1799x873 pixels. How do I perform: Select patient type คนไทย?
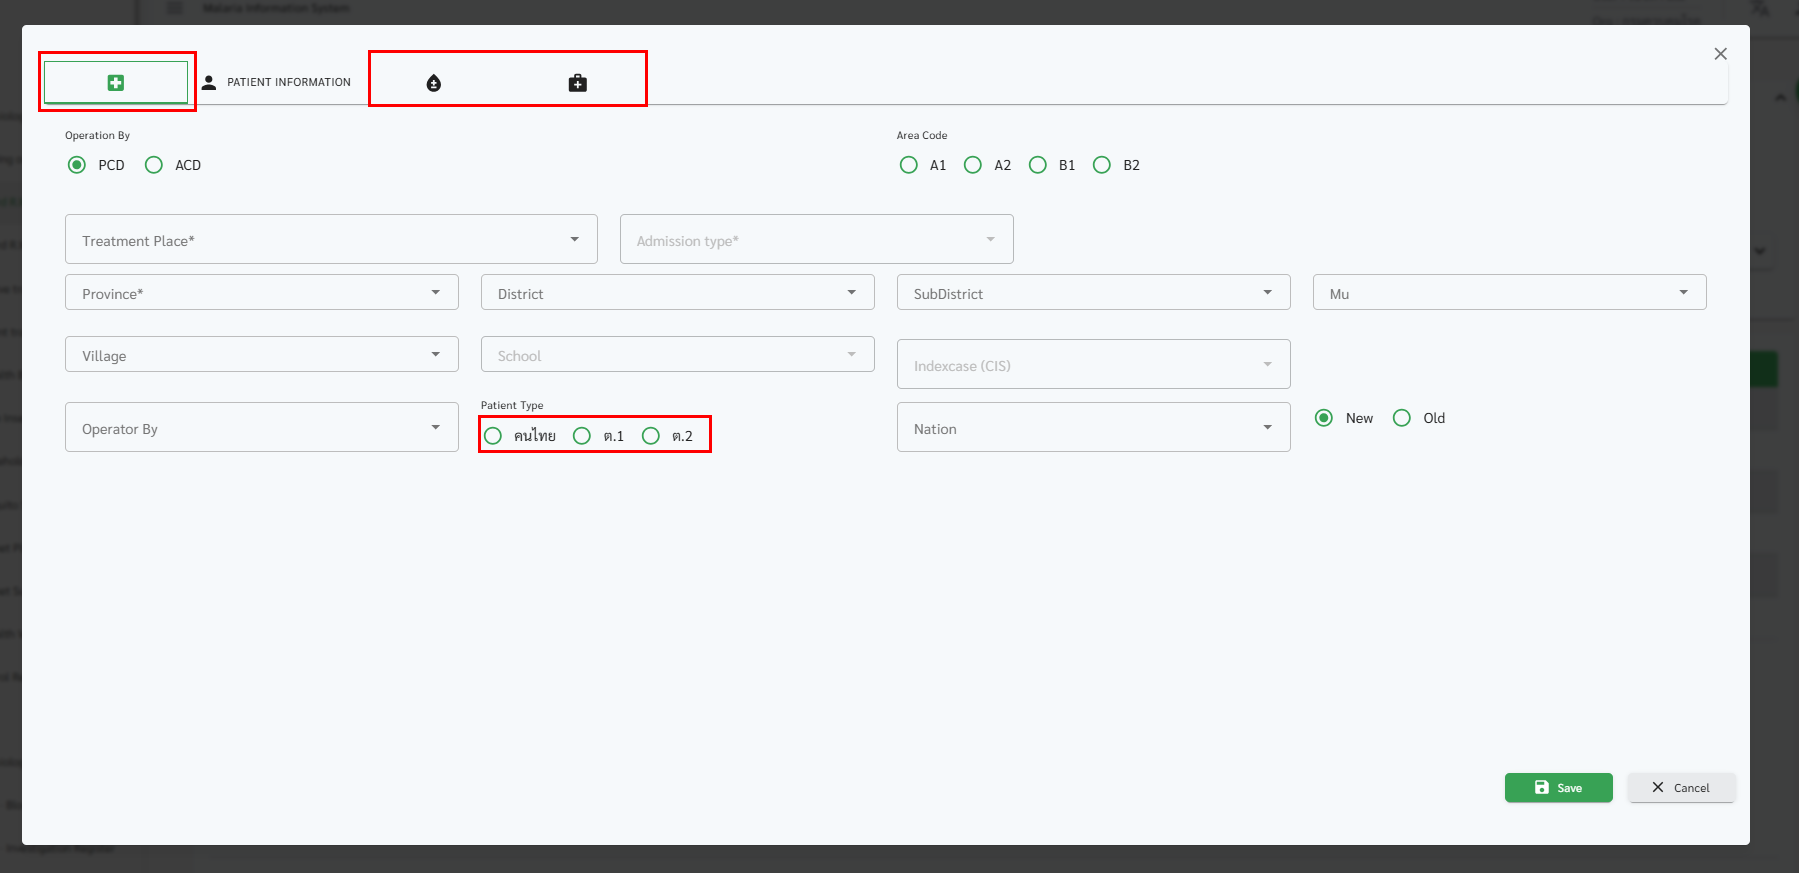493,436
